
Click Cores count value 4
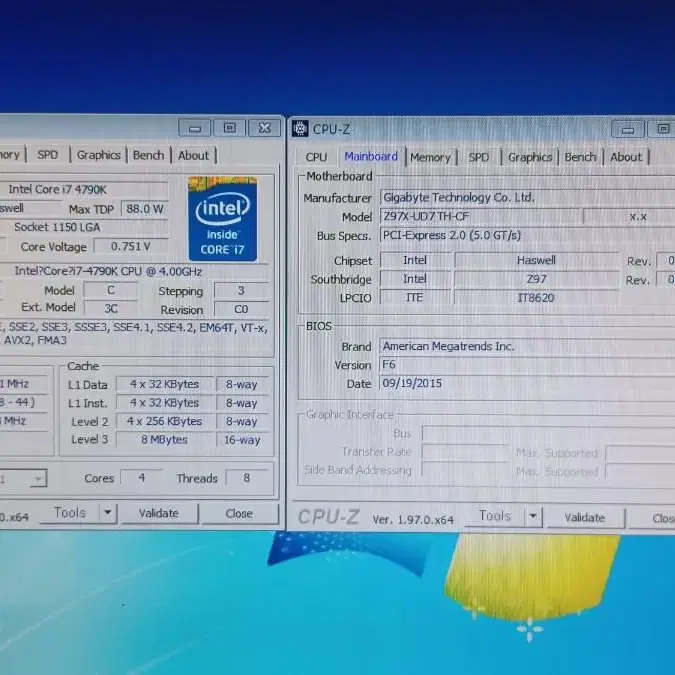pyautogui.click(x=142, y=478)
